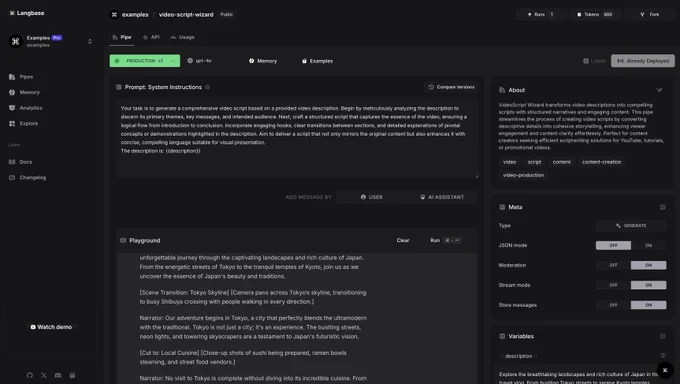This screenshot has height=384, width=680.
Task: Open the PRODUCTION v2 version dropdown
Action: pyautogui.click(x=145, y=61)
